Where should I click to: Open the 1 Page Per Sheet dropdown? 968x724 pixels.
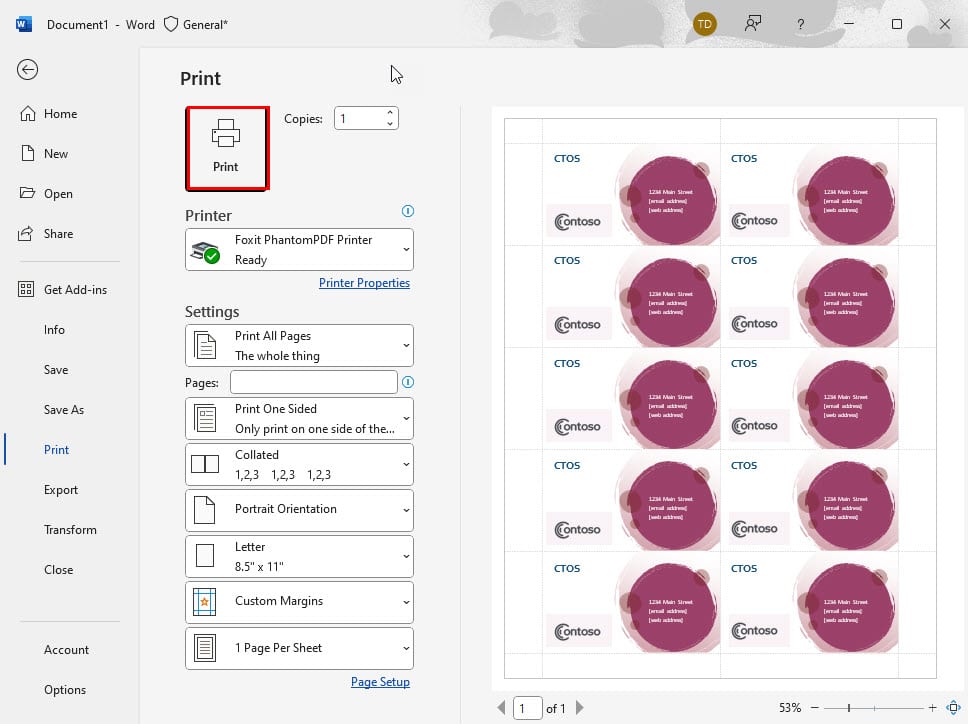pyautogui.click(x=299, y=649)
